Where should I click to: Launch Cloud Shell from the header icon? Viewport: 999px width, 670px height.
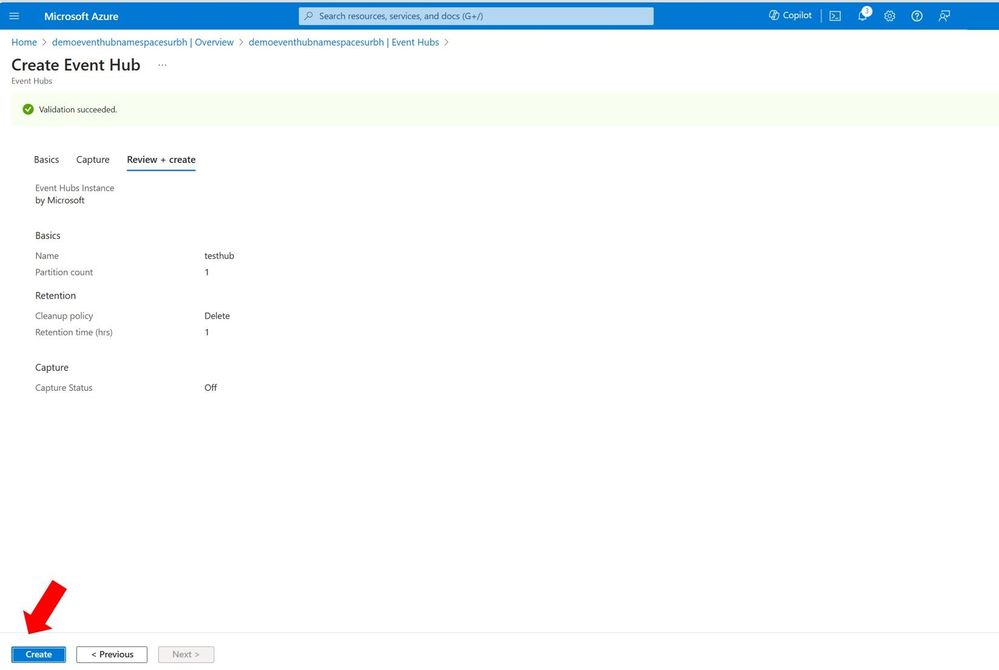[835, 16]
